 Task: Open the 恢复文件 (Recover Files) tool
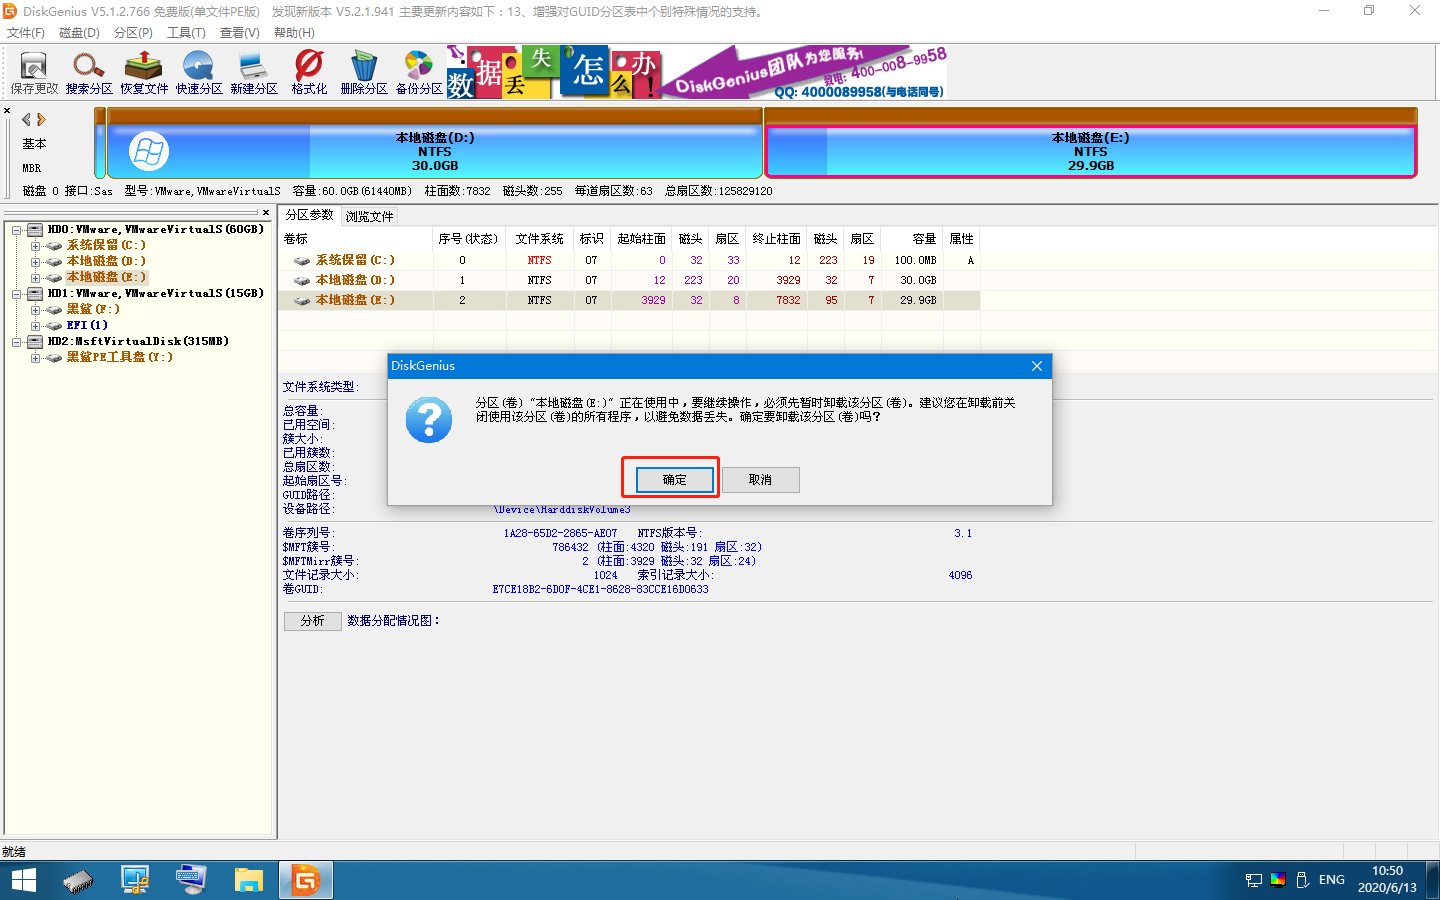[x=143, y=70]
